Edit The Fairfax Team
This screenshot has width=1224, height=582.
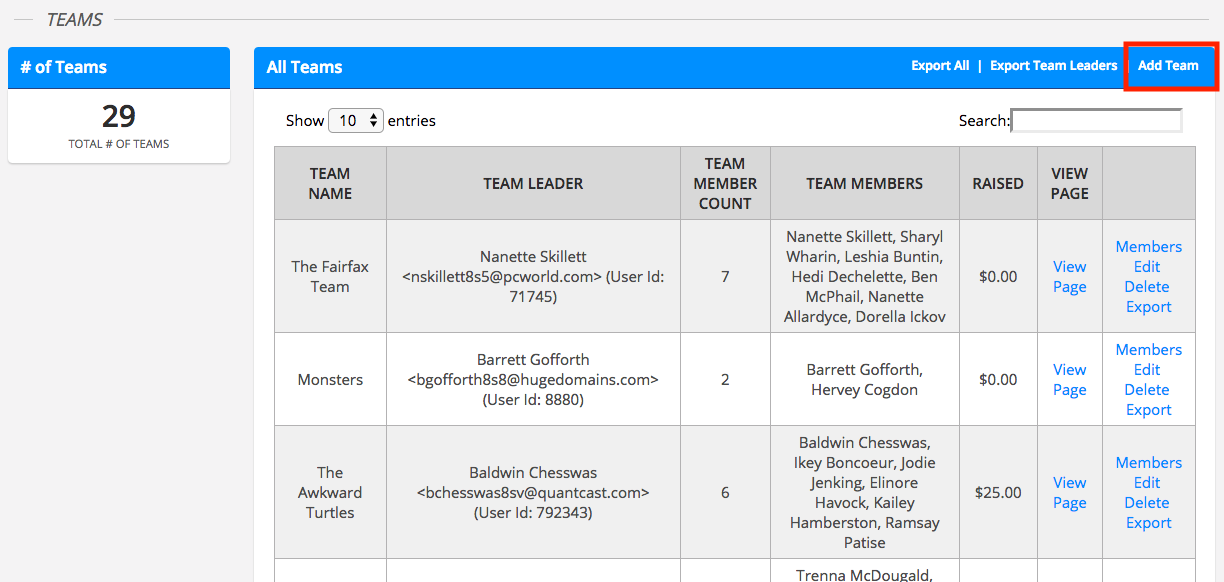[x=1147, y=267]
